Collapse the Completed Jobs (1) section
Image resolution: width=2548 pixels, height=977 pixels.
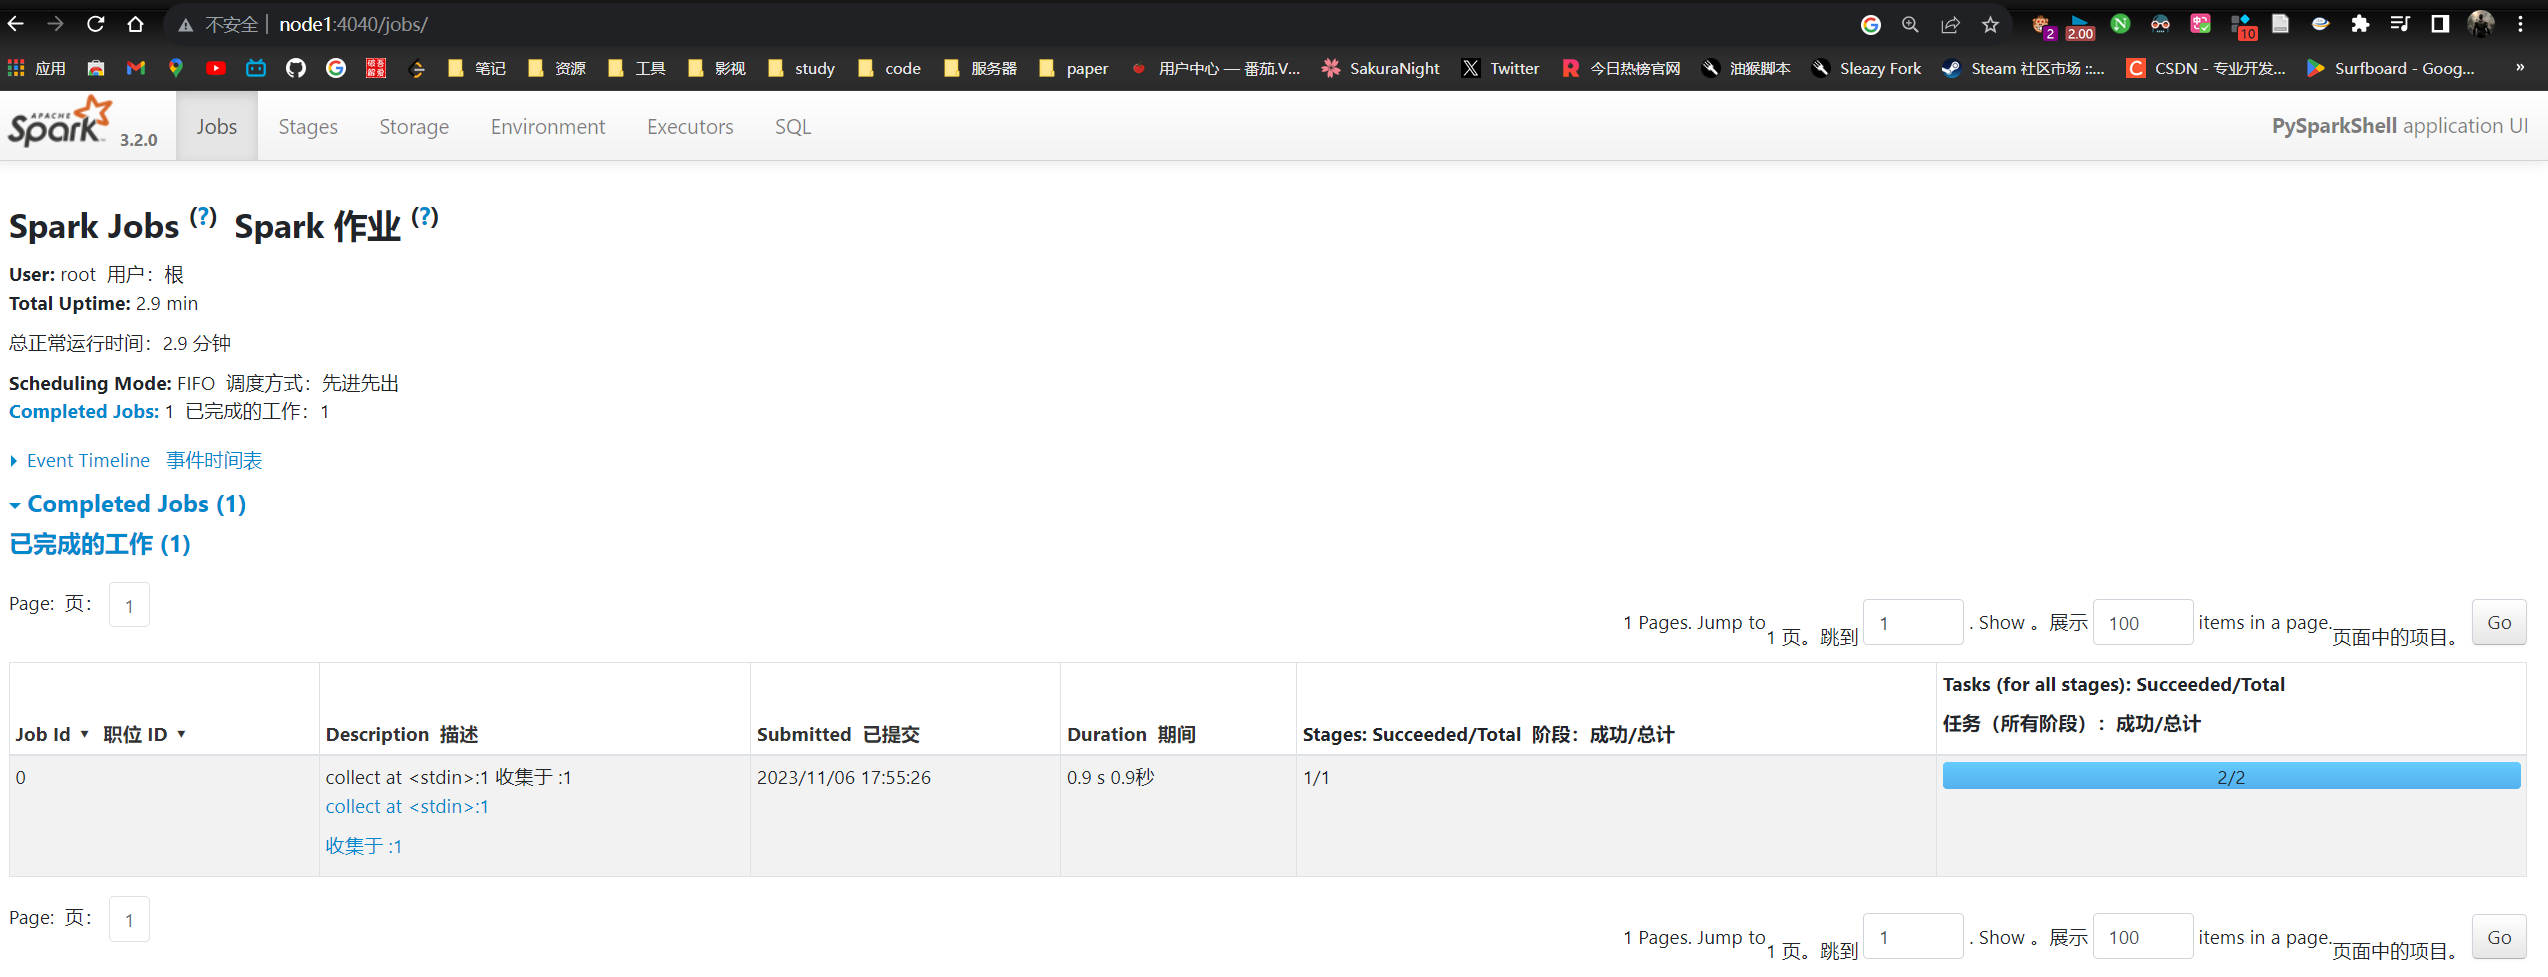(136, 504)
